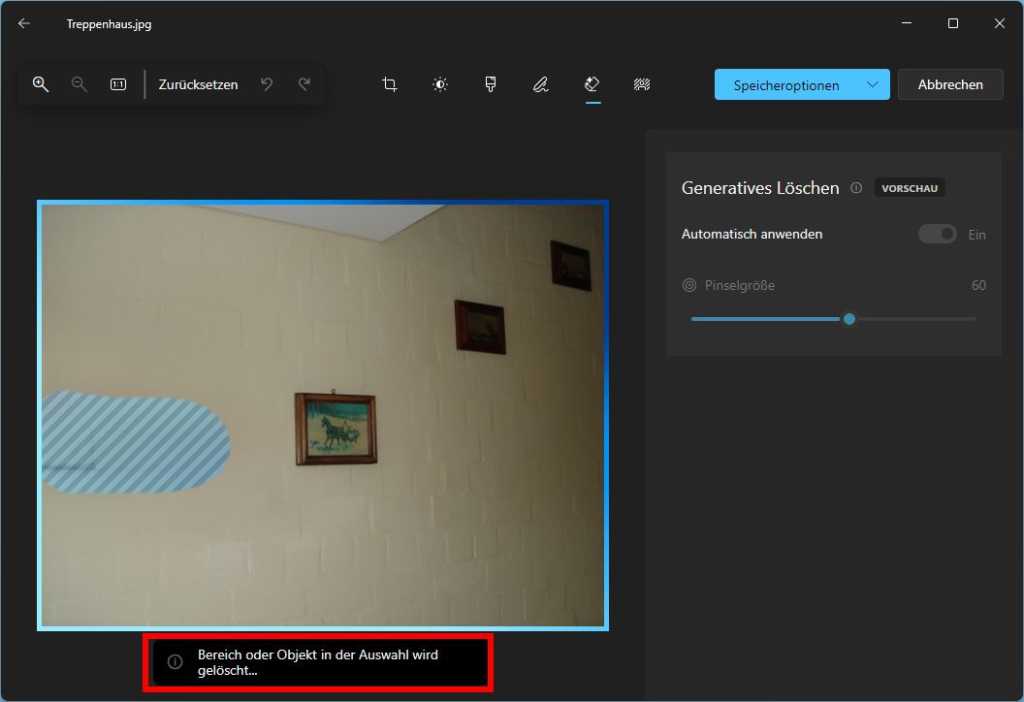
Task: Switch to 1:1 view of the image
Action: click(x=117, y=84)
